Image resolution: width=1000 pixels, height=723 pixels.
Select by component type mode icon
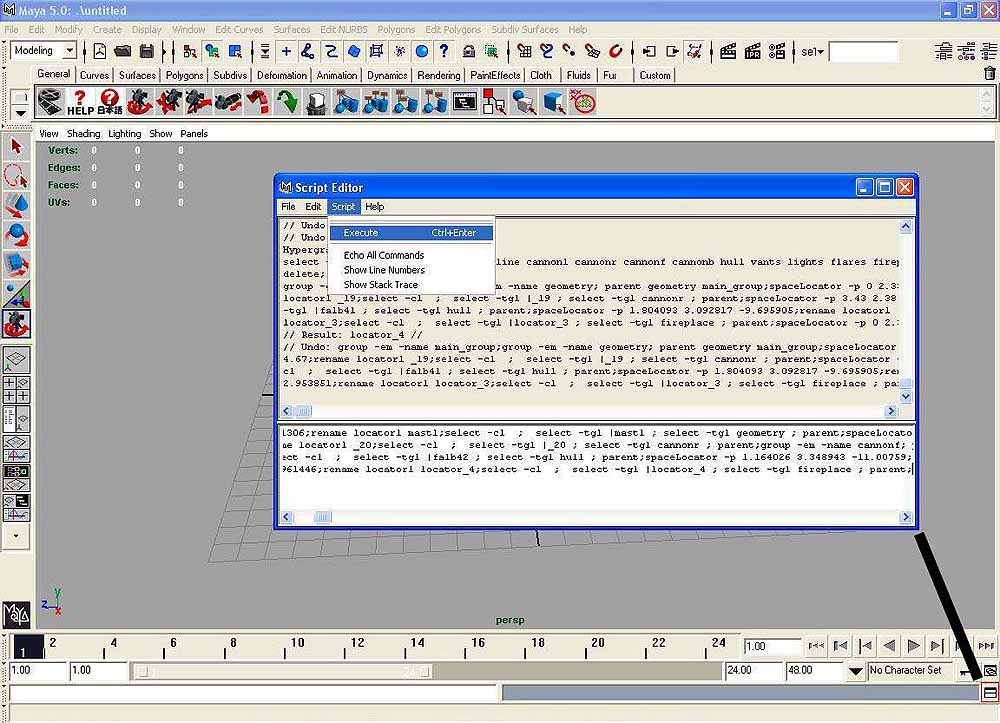point(235,52)
